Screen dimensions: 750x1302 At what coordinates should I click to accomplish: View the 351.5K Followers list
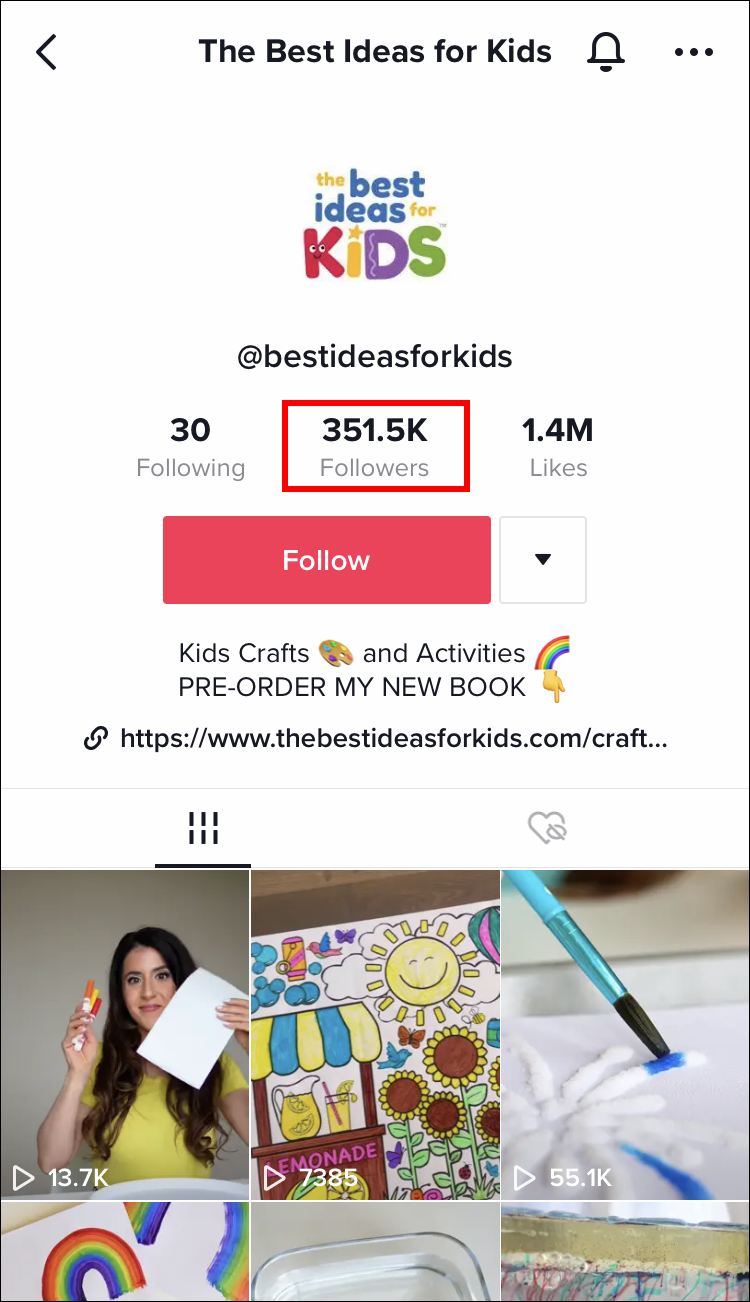point(375,446)
